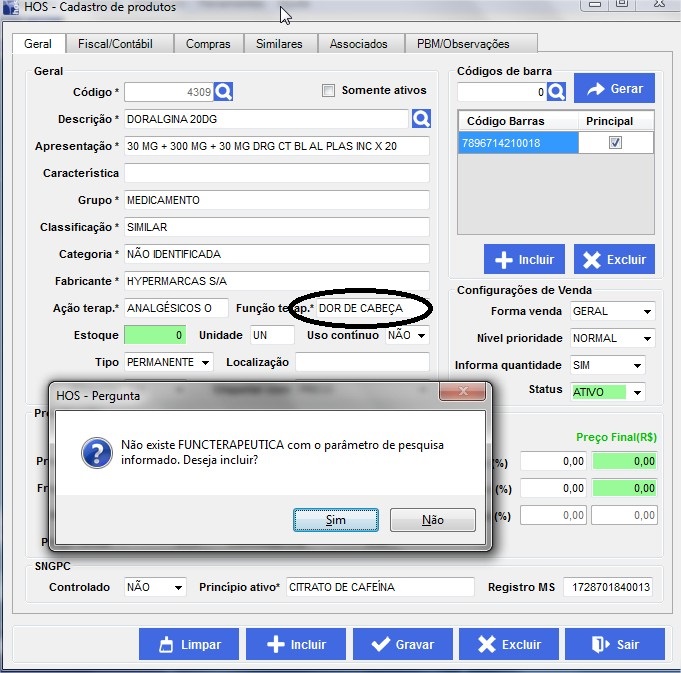Viewport: 681px width, 673px height.
Task: Click Sim in the Pergunta dialog
Action: [336, 520]
